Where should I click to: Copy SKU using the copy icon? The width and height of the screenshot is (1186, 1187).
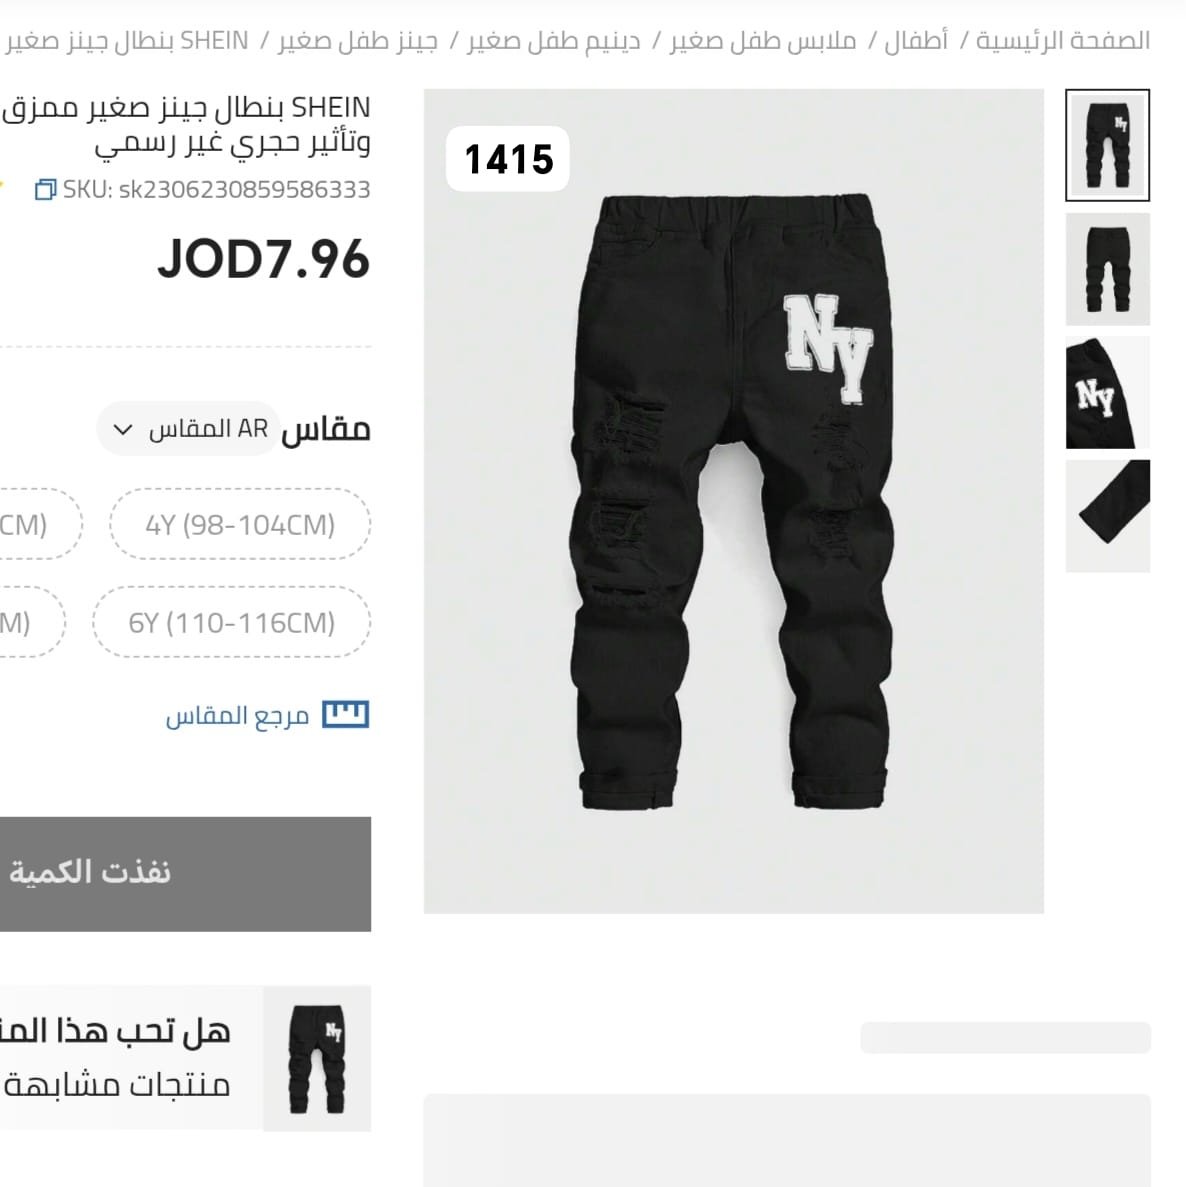(45, 189)
